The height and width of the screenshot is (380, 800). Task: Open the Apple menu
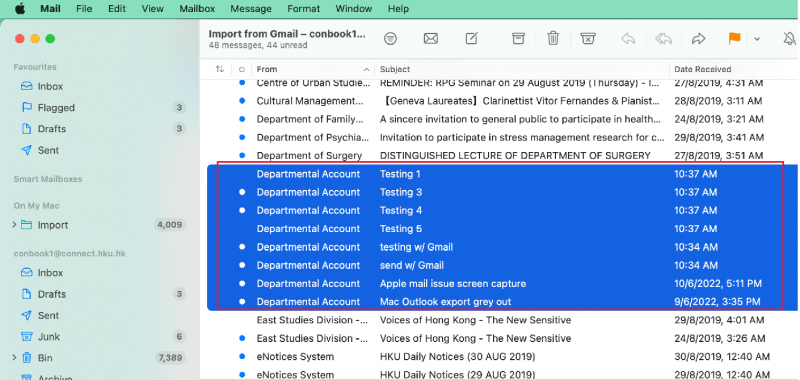(x=20, y=9)
